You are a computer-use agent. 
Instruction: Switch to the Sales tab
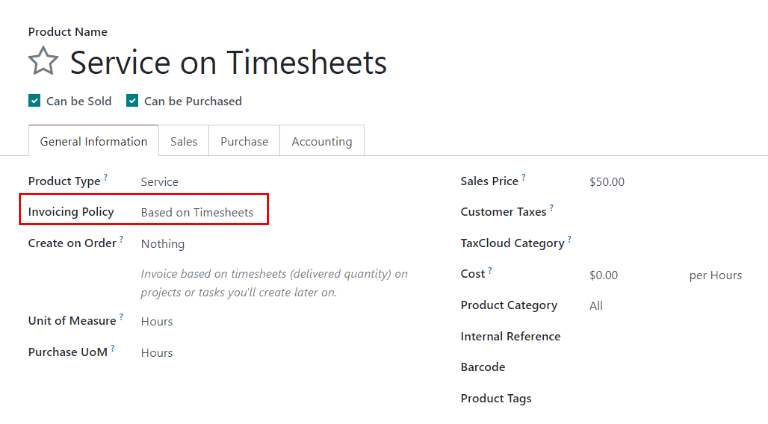[184, 142]
